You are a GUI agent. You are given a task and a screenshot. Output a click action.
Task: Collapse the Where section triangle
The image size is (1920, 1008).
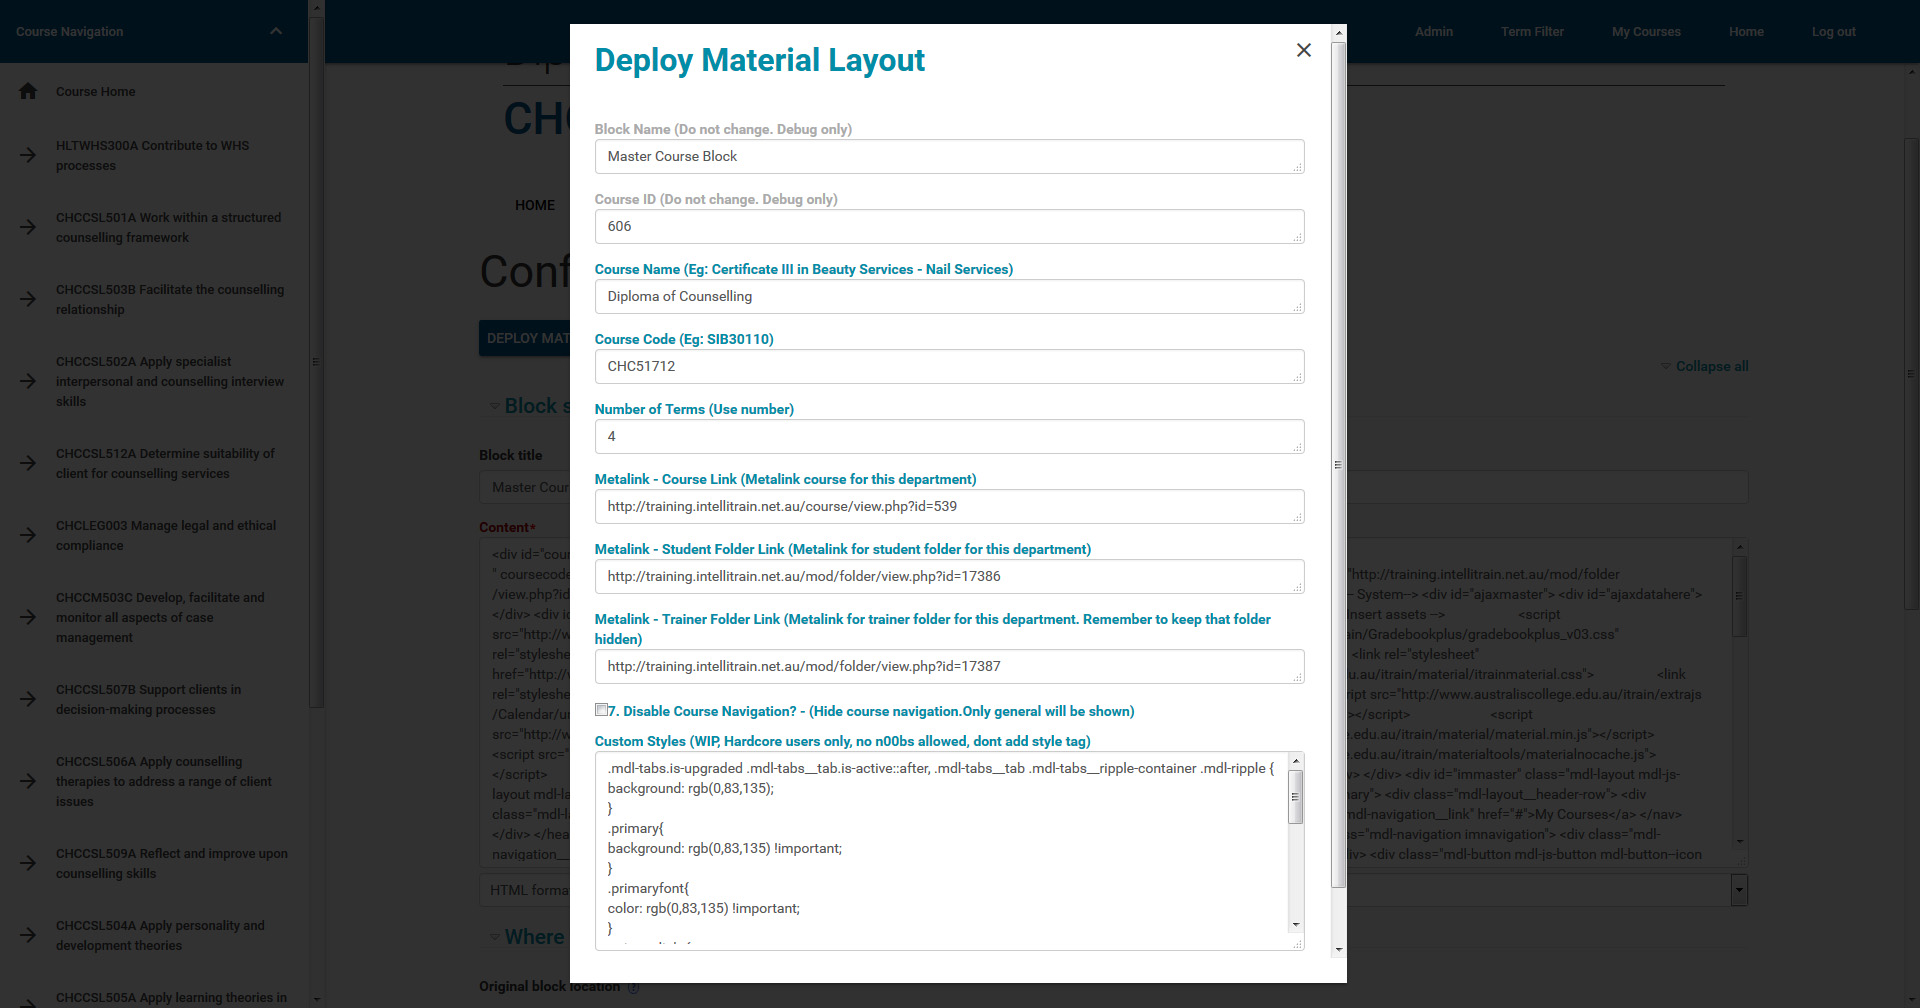pos(494,937)
